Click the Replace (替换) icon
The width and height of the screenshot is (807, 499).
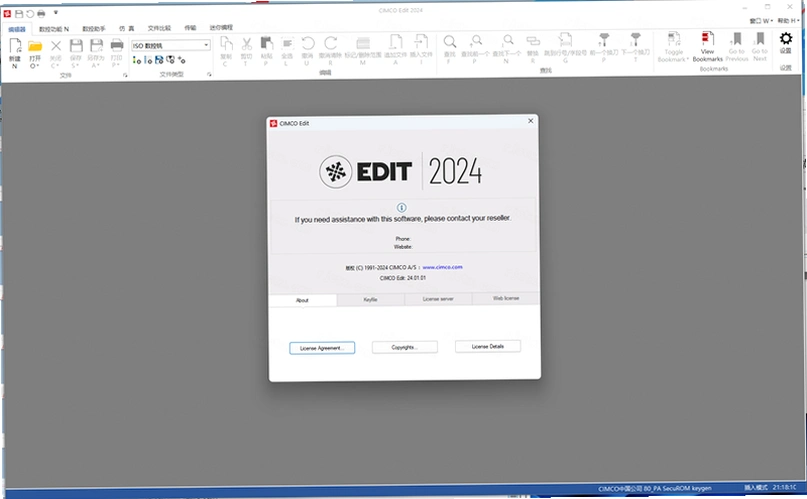pos(533,41)
